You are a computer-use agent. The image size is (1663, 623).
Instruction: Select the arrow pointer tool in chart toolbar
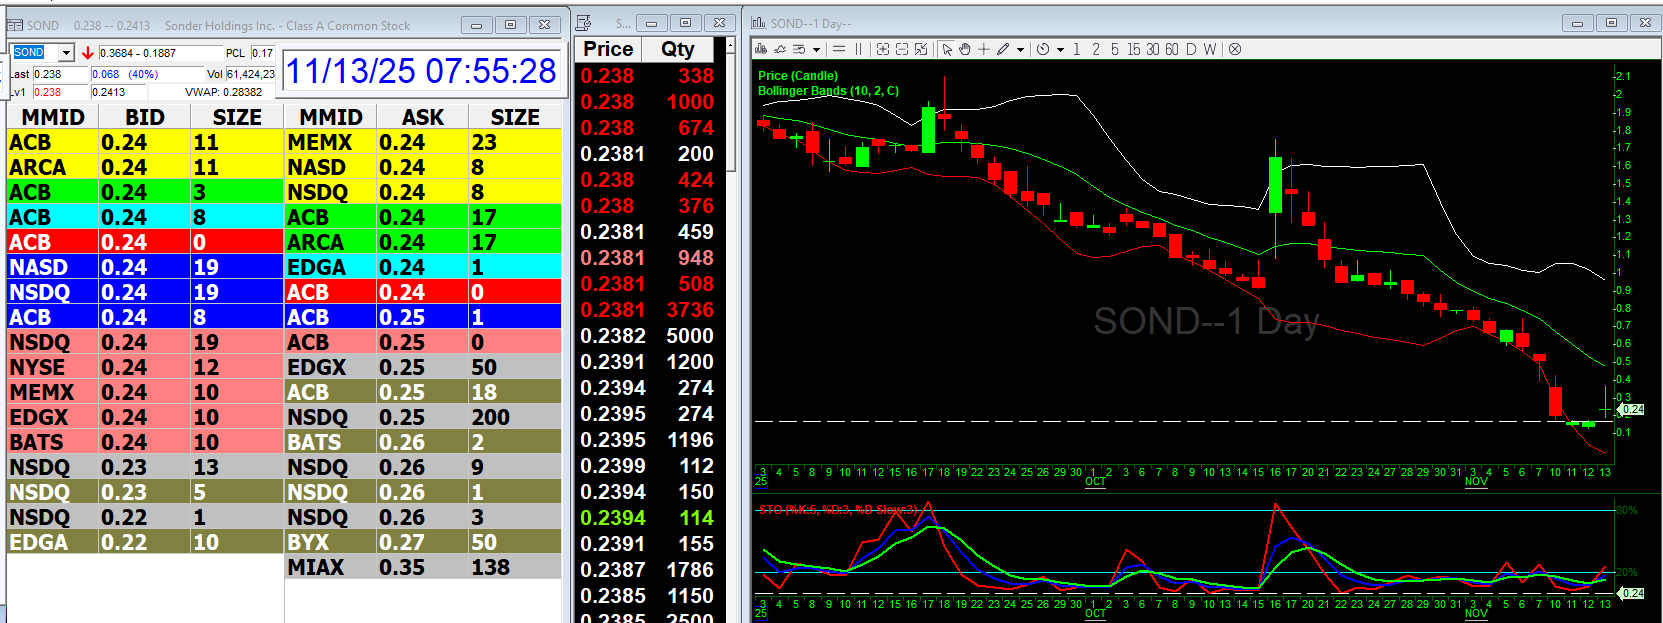pyautogui.click(x=946, y=49)
